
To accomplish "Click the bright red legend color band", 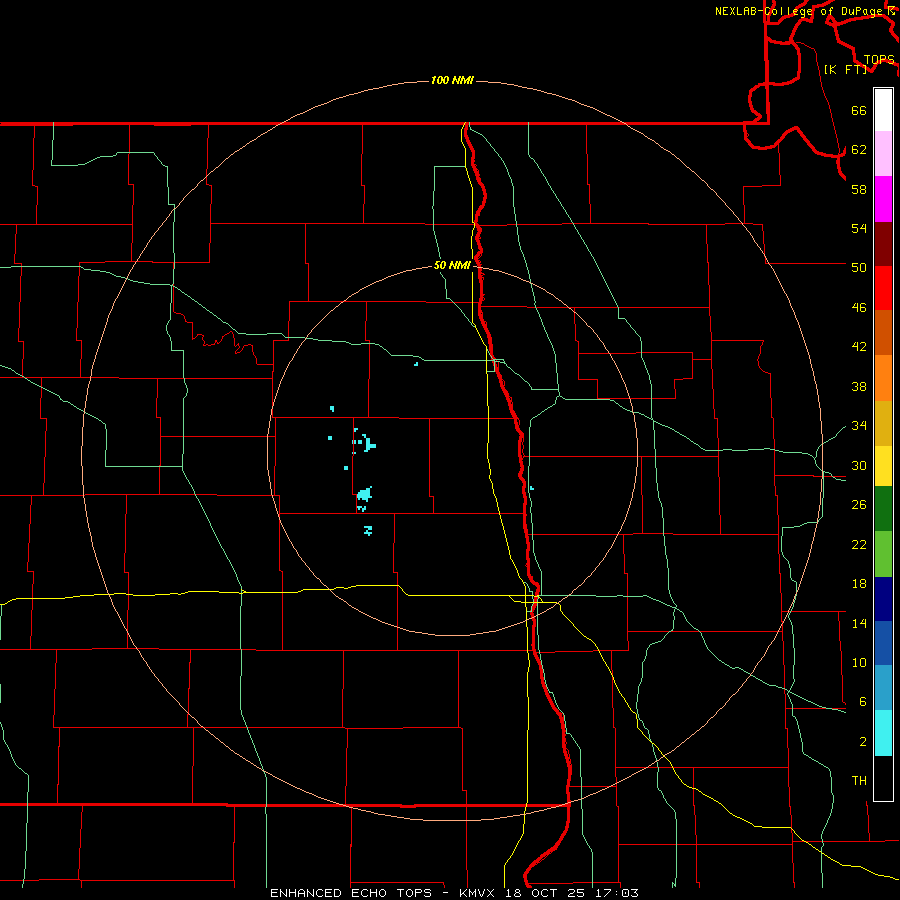I will click(x=883, y=288).
